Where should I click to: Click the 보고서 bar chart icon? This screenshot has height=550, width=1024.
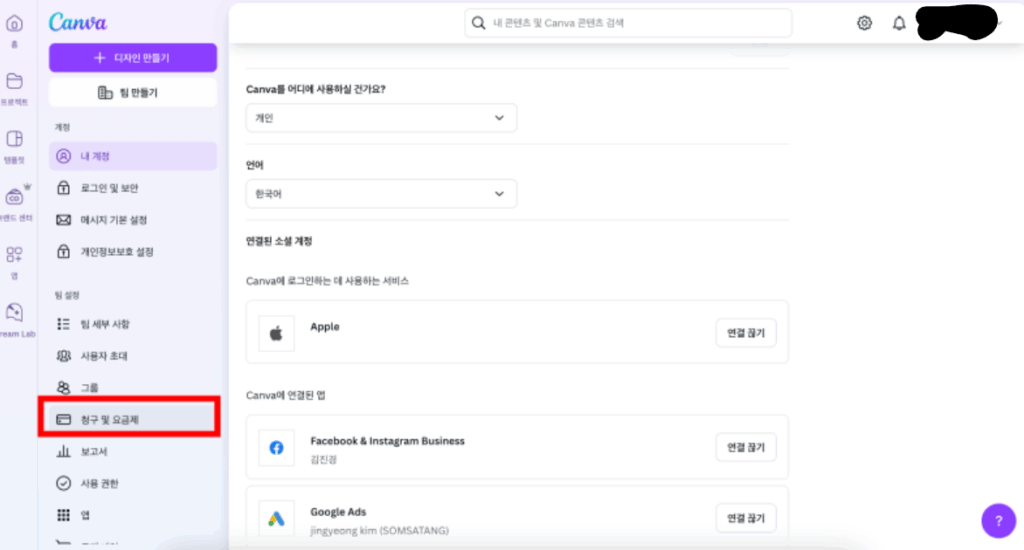tap(63, 451)
